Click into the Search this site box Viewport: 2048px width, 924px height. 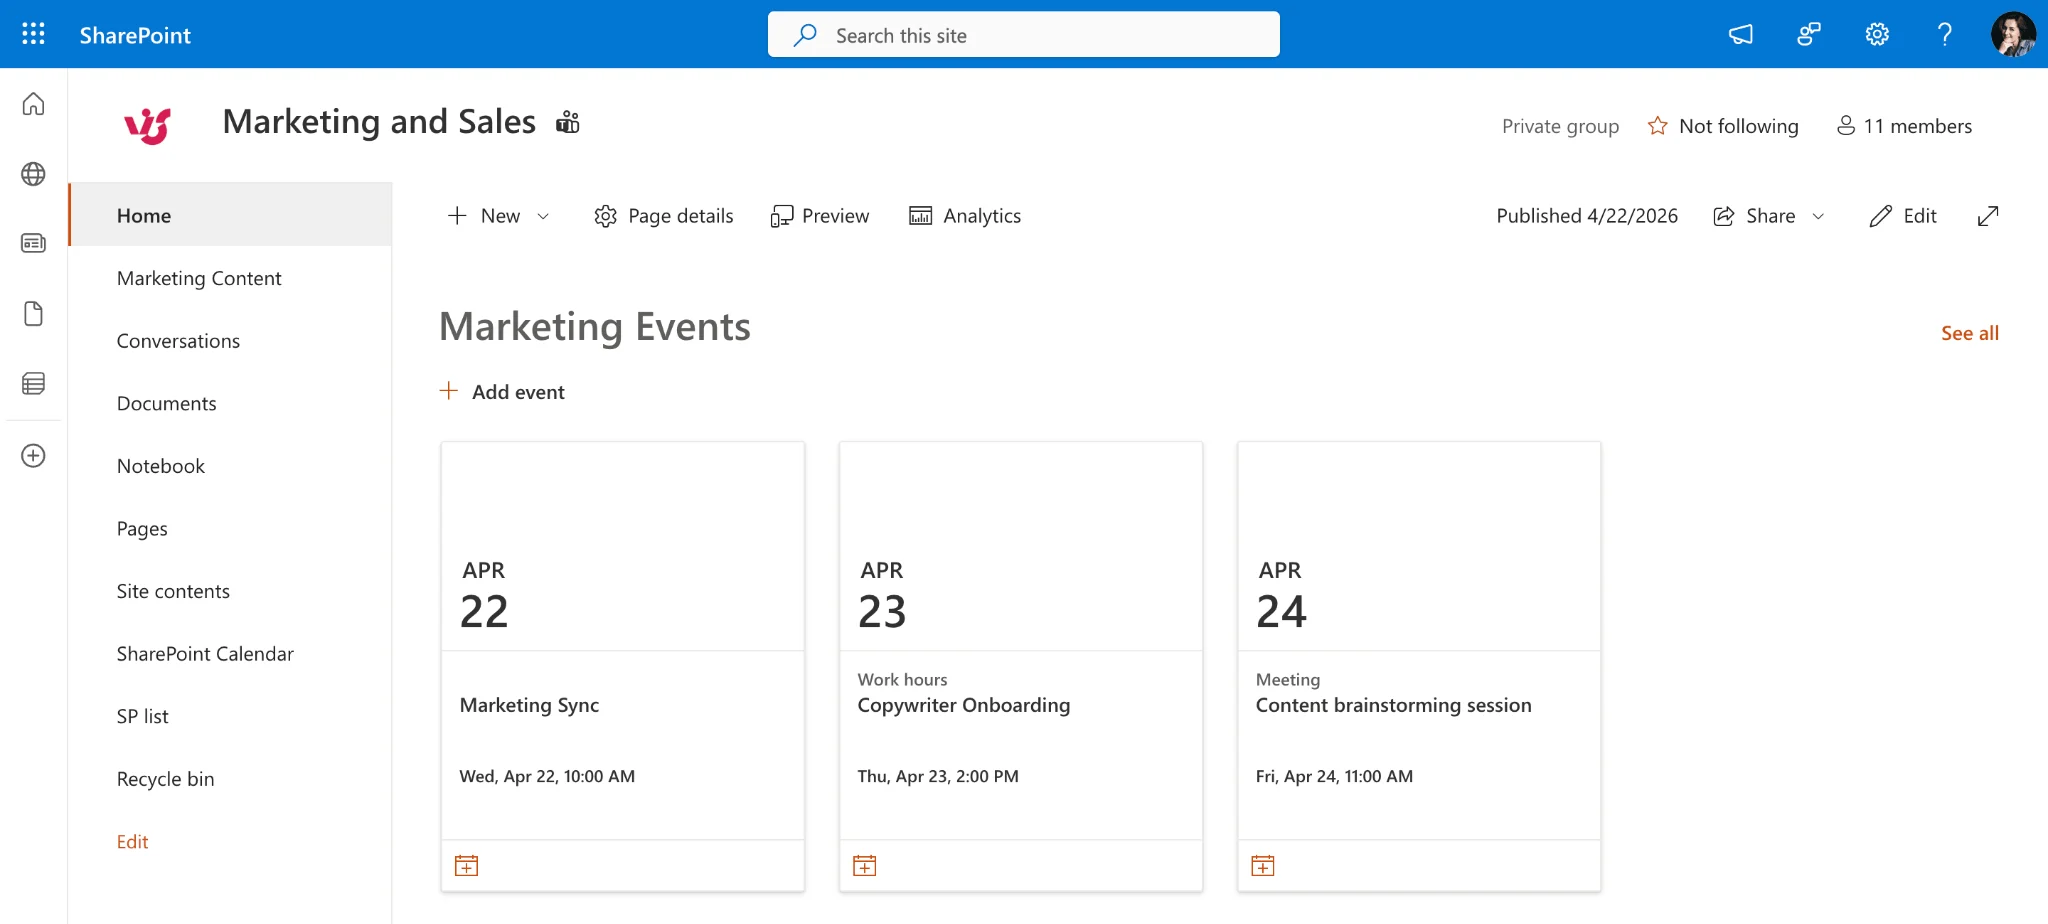tap(1023, 35)
